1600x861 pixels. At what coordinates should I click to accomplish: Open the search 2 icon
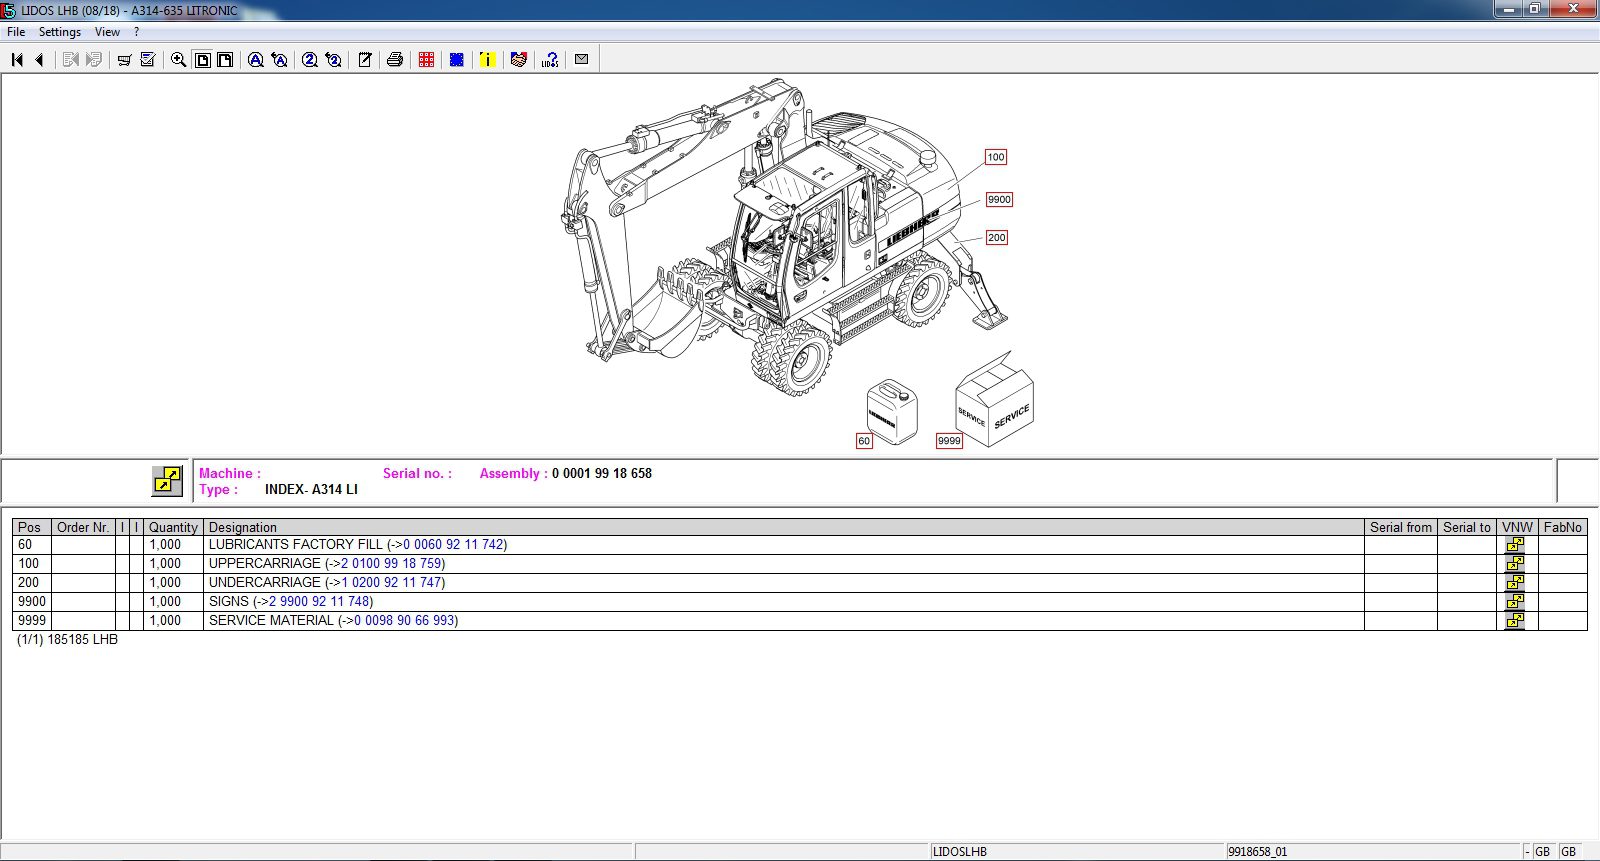click(310, 60)
